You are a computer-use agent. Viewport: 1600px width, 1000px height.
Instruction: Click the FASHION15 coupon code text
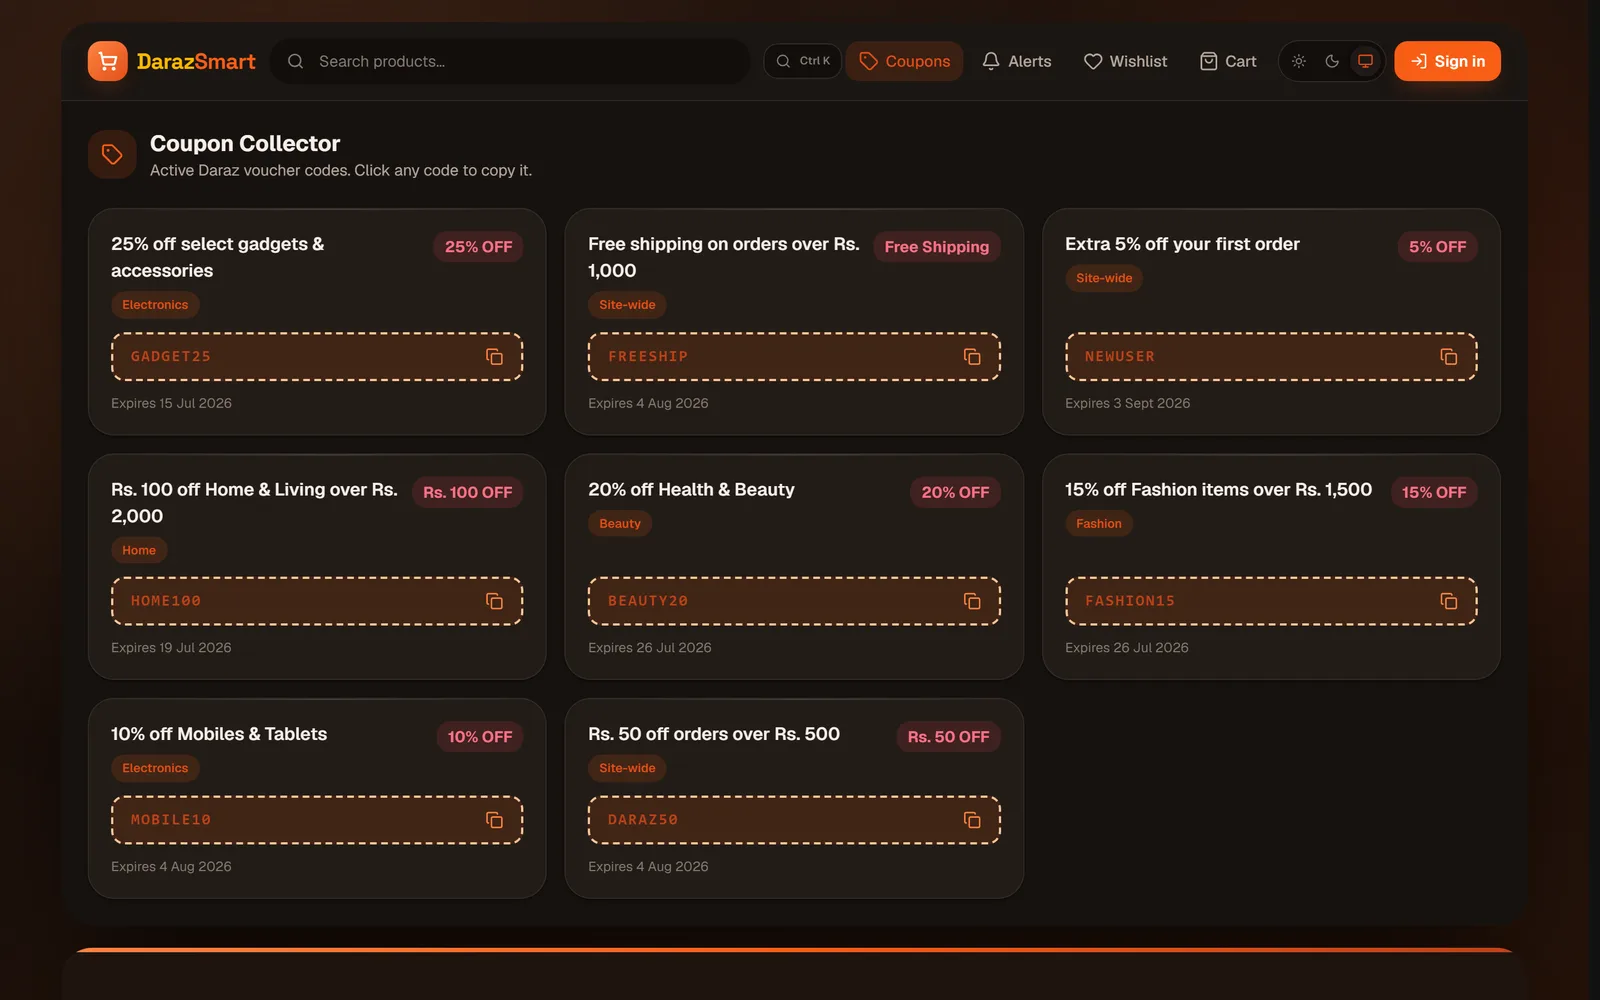coord(1130,601)
